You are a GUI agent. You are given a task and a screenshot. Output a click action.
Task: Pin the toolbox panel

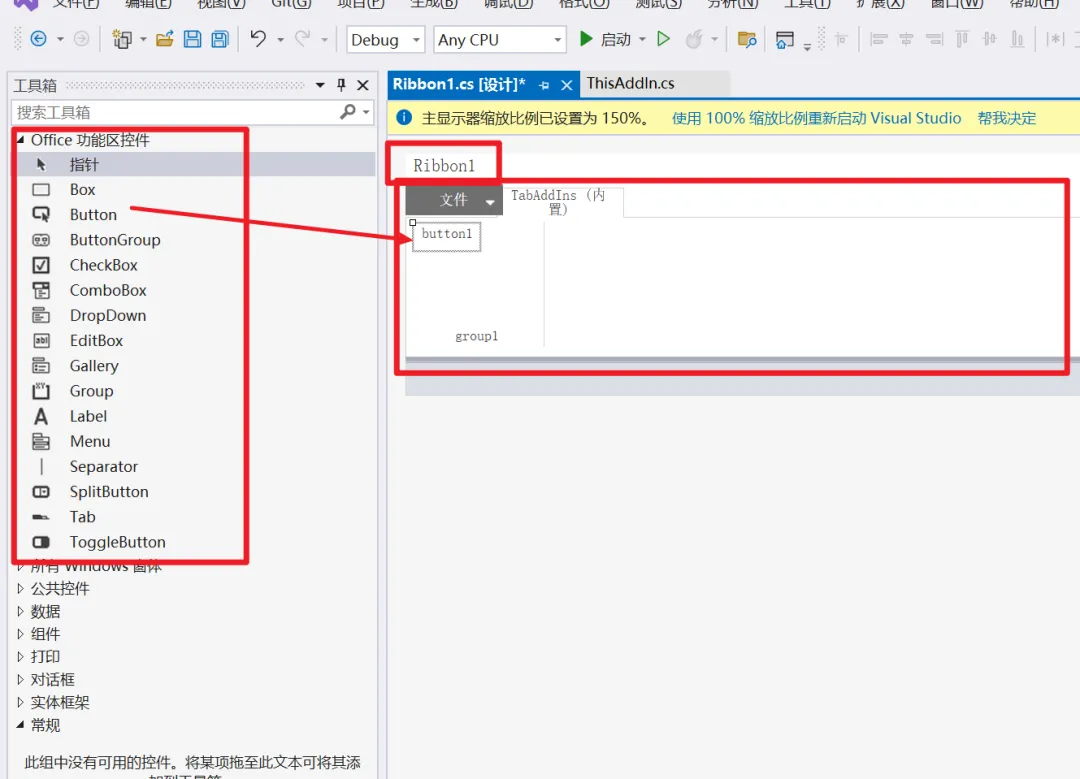tap(341, 85)
